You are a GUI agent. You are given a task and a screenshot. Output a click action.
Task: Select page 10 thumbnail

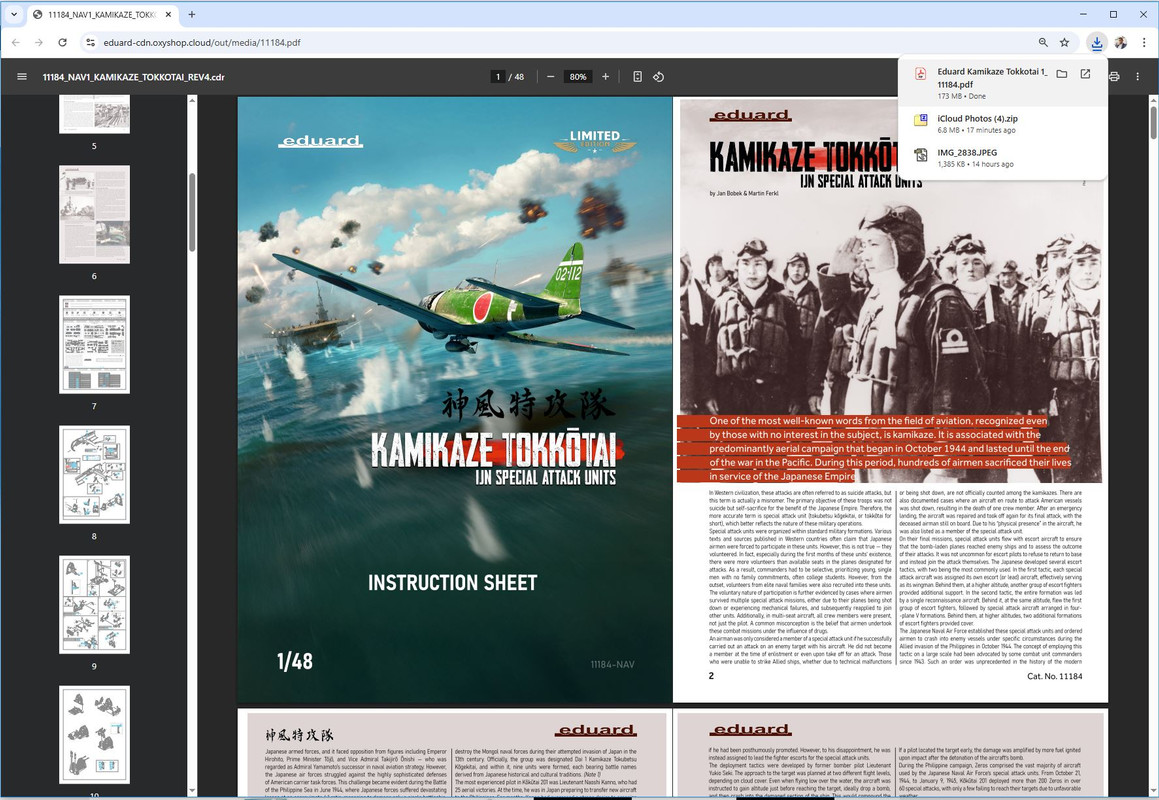point(95,735)
